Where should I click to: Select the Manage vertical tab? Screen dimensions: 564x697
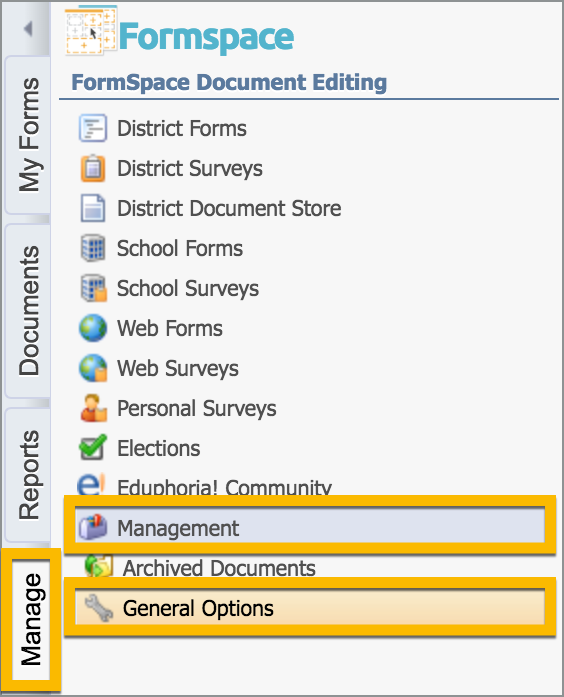pyautogui.click(x=31, y=620)
